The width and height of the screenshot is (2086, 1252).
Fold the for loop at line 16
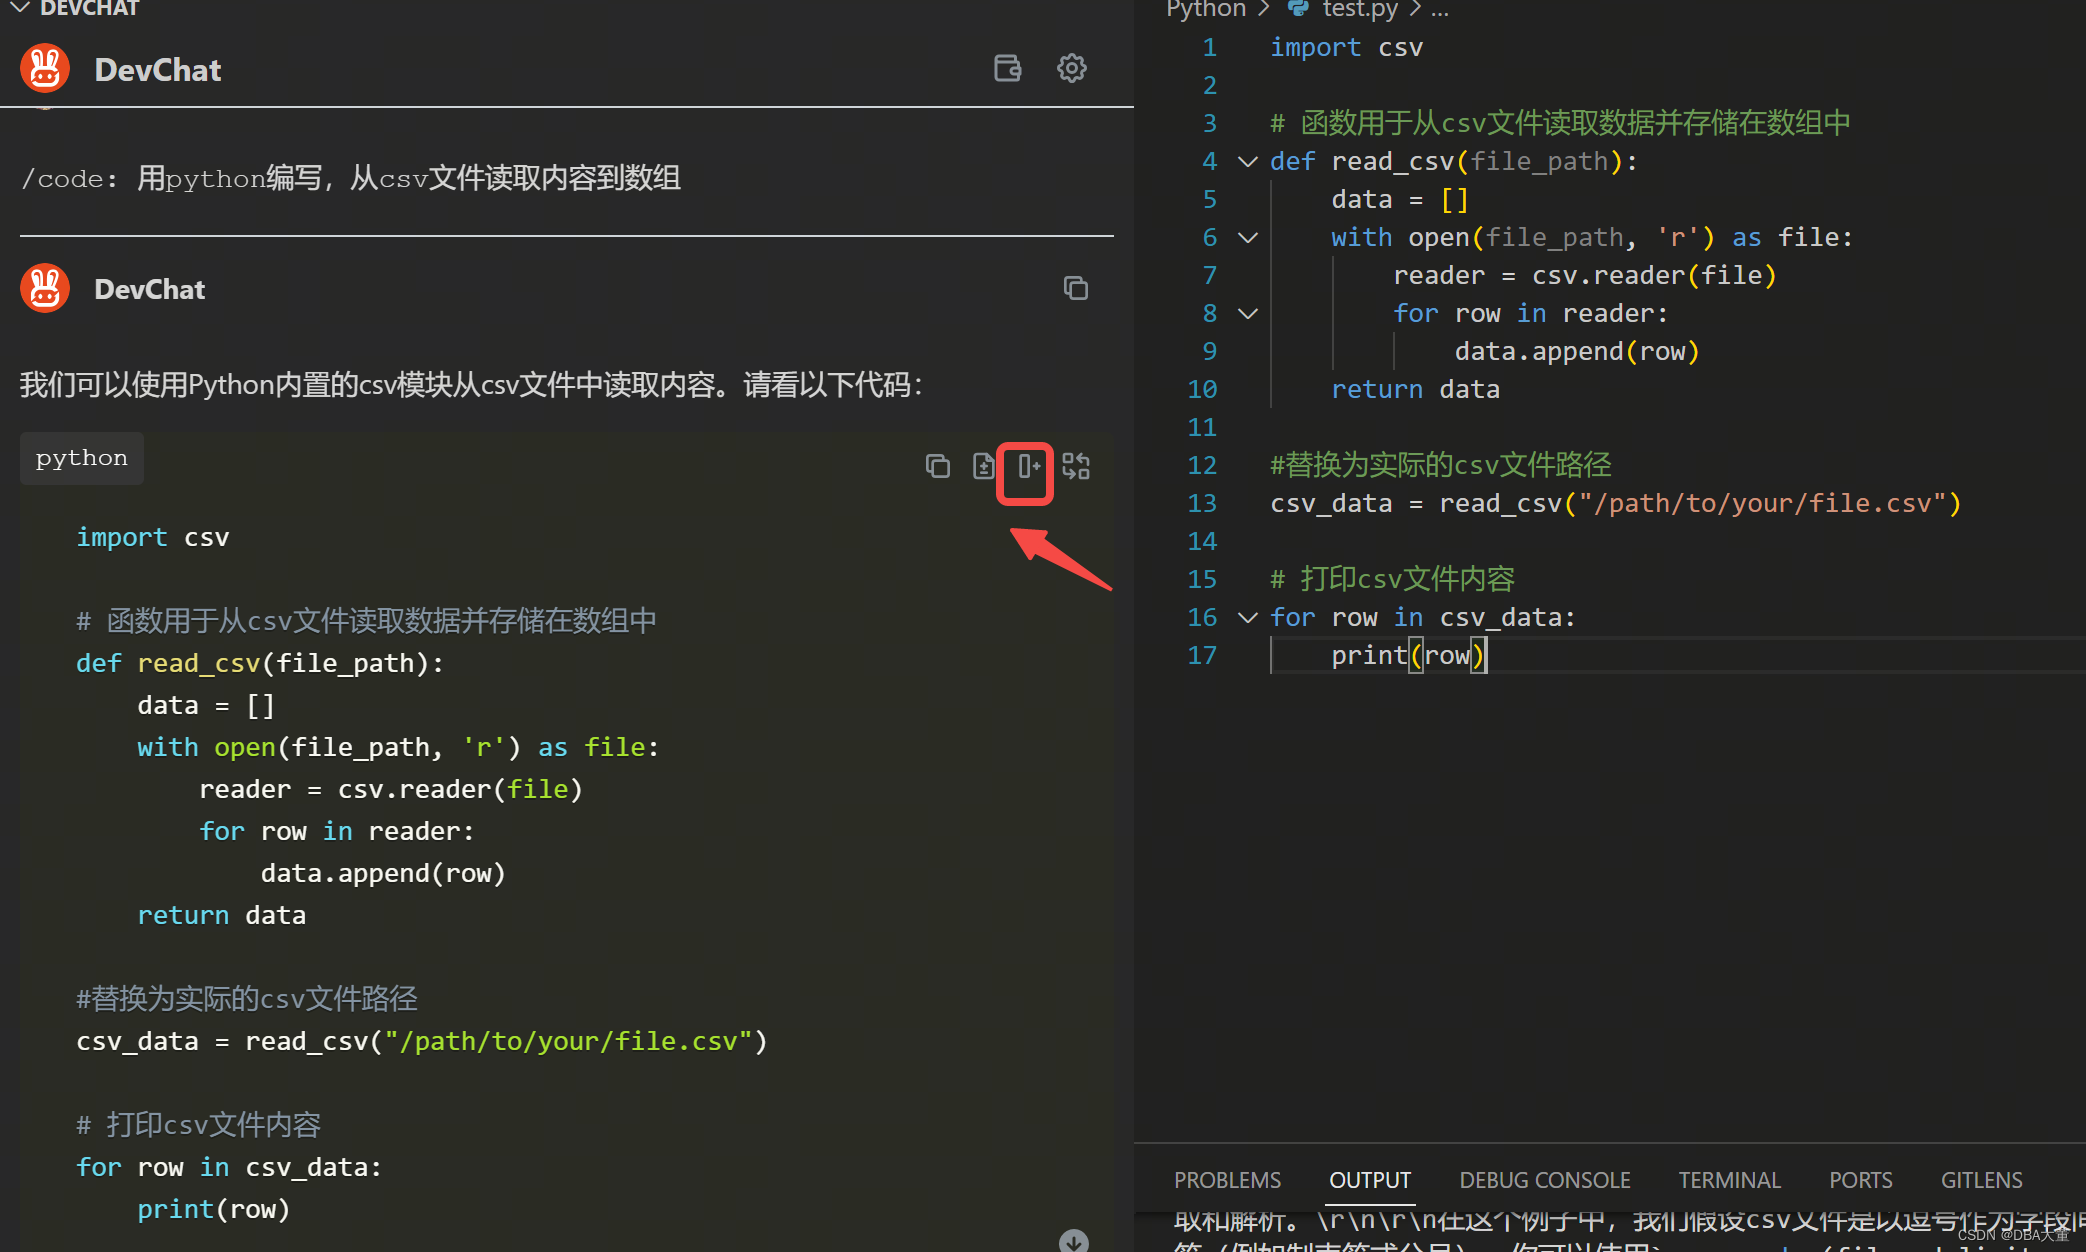point(1247,617)
